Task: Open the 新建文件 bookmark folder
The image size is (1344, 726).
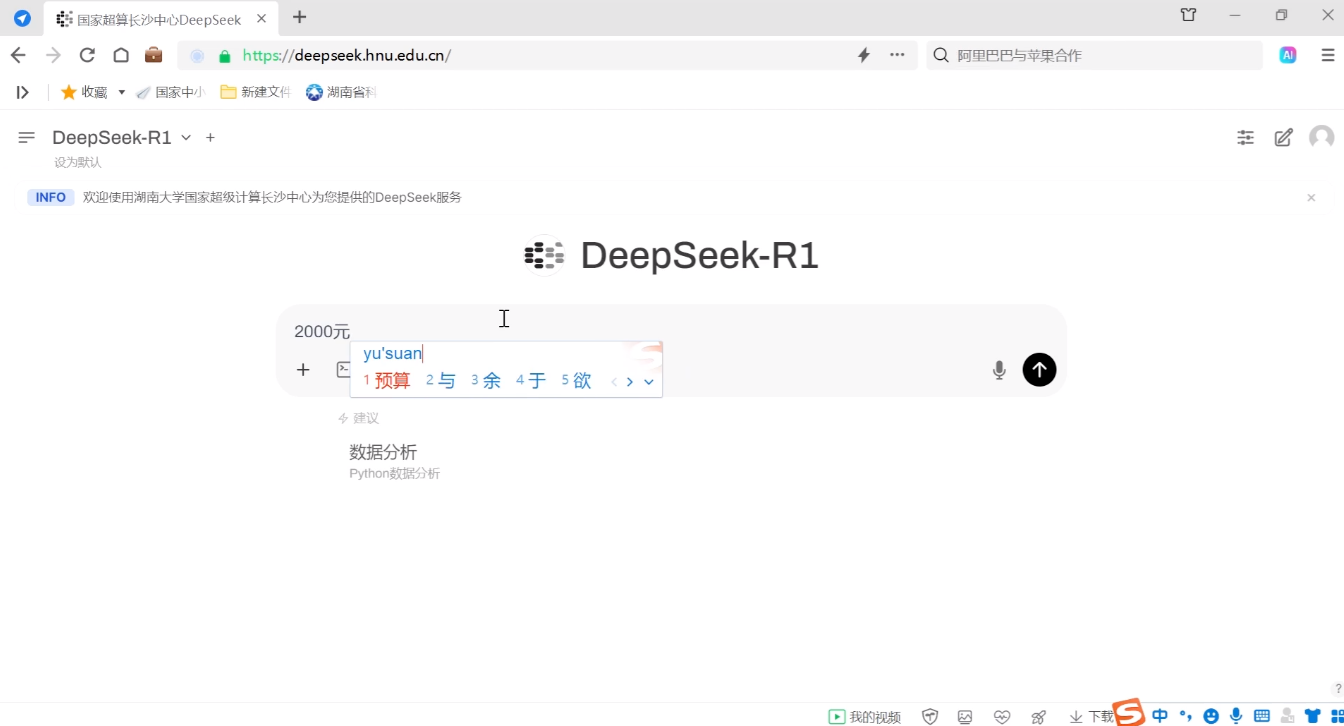Action: coord(255,92)
